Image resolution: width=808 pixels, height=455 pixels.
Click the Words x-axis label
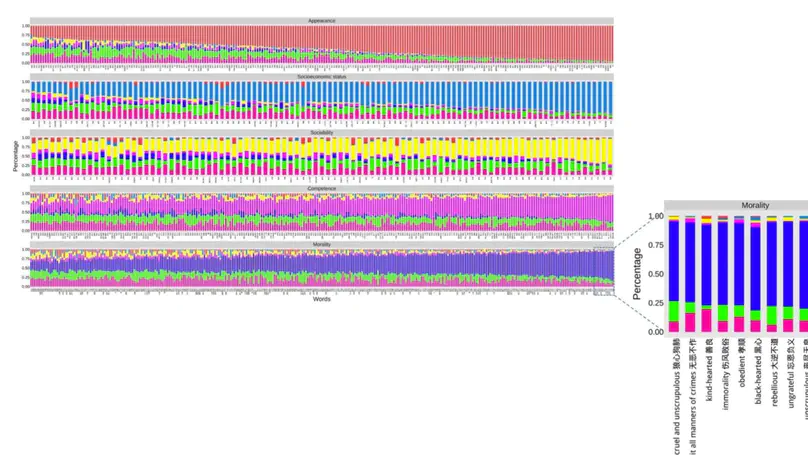tap(321, 298)
